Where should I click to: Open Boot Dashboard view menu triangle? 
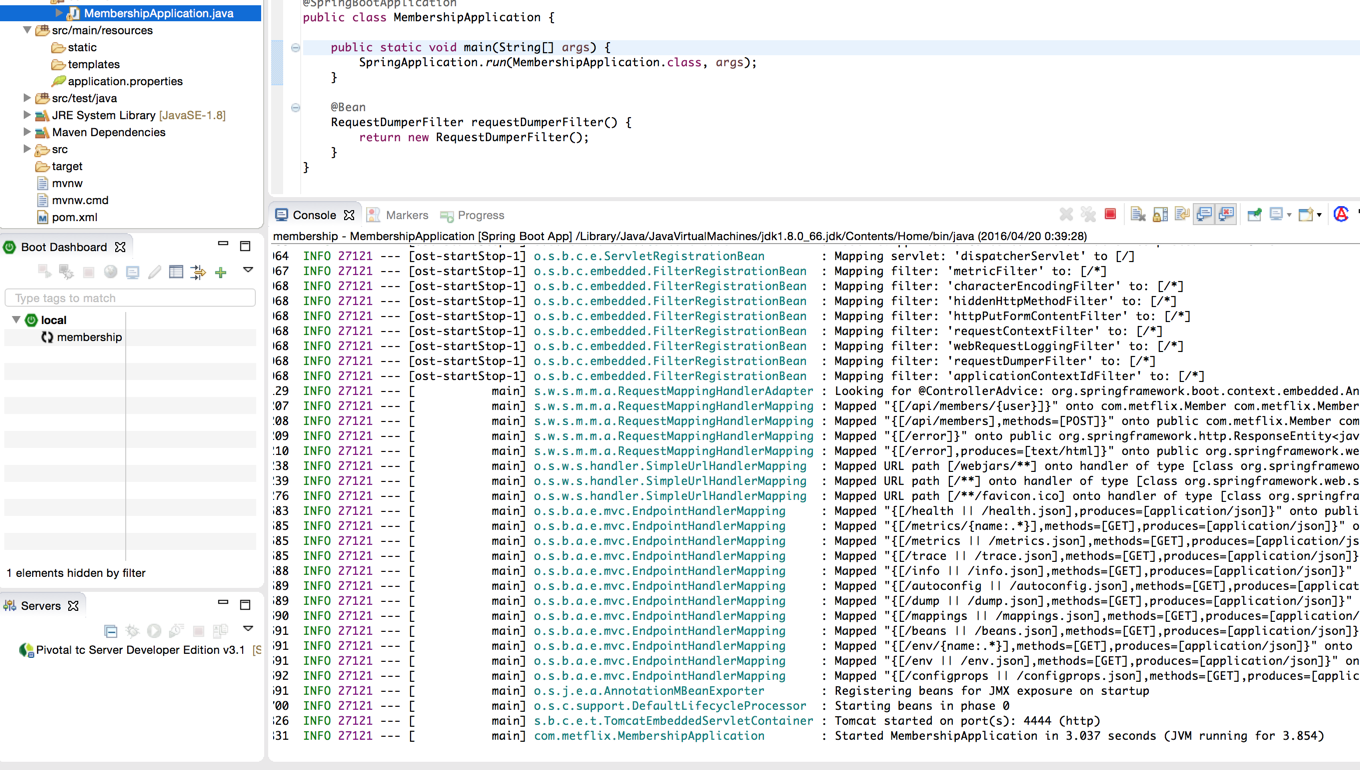(248, 271)
